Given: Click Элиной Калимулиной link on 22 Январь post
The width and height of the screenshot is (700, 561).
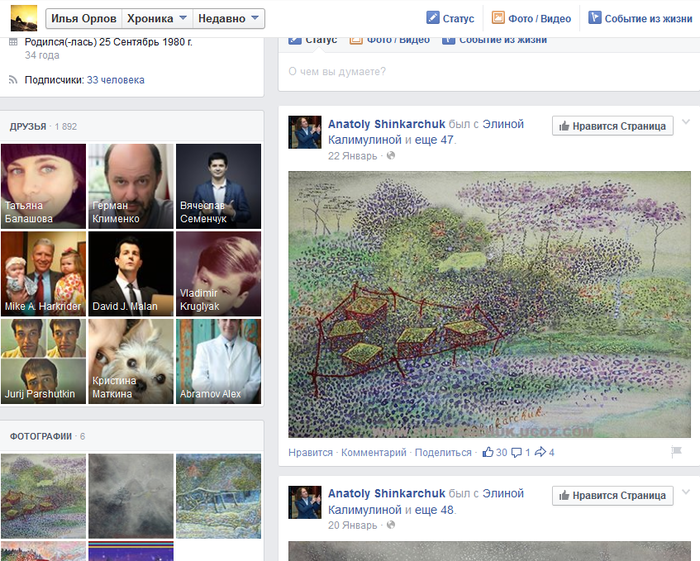Looking at the screenshot, I should 426,132.
